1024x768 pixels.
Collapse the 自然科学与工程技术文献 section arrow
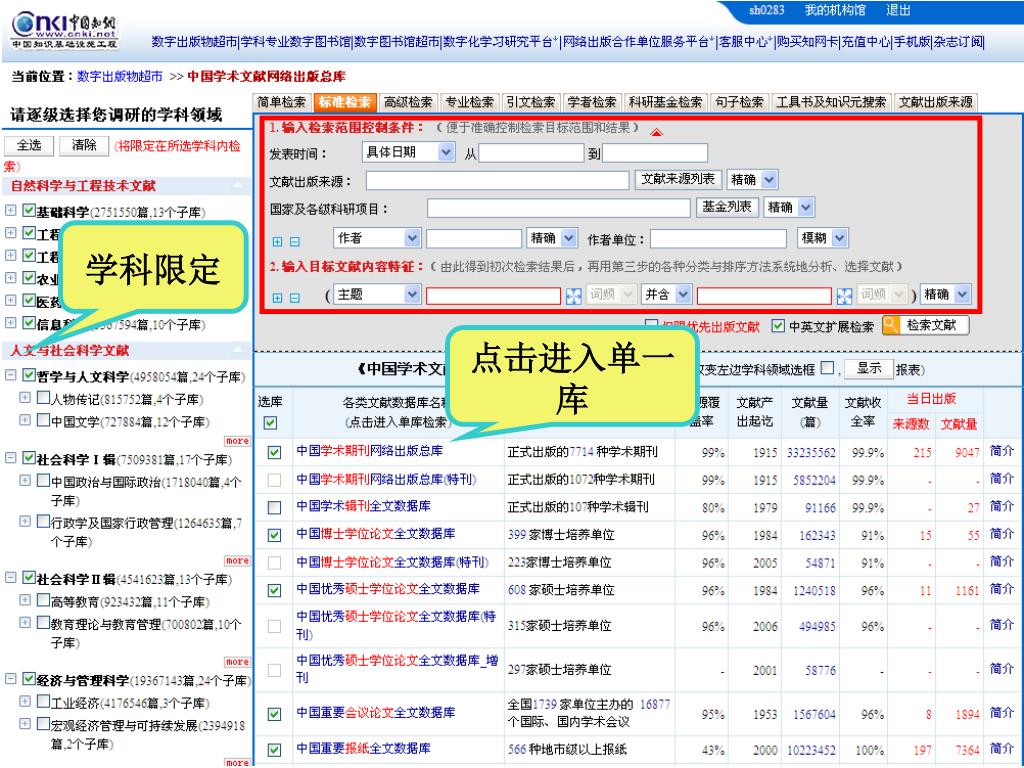[x=238, y=186]
